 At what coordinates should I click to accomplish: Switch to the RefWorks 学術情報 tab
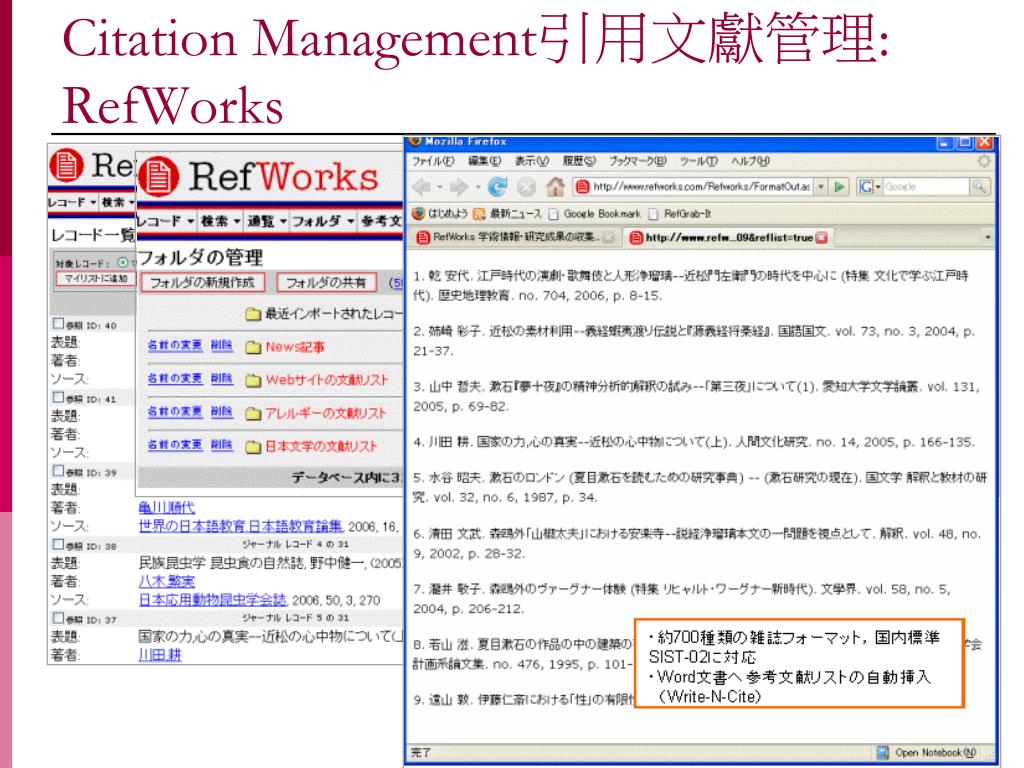(515, 238)
